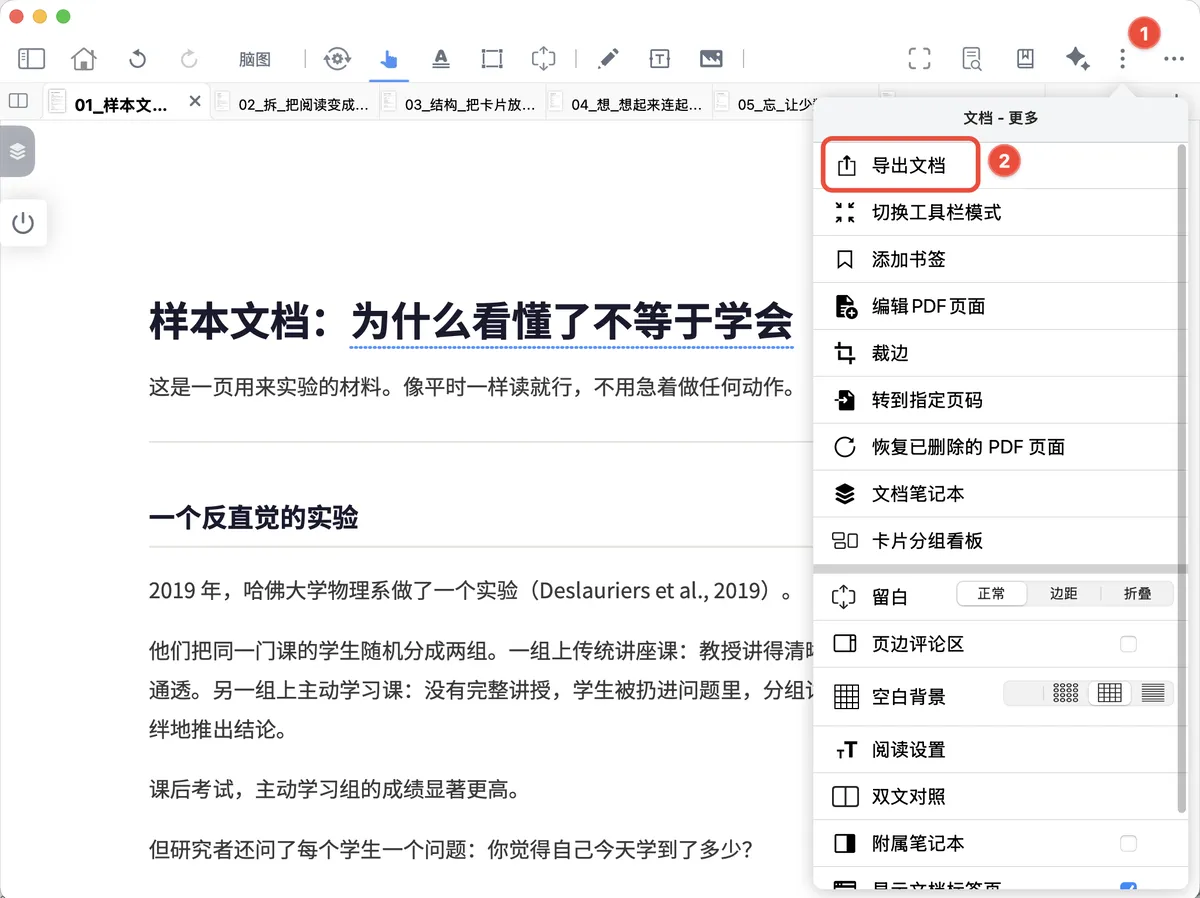
Task: Select the hand pointer tool
Action: click(389, 59)
